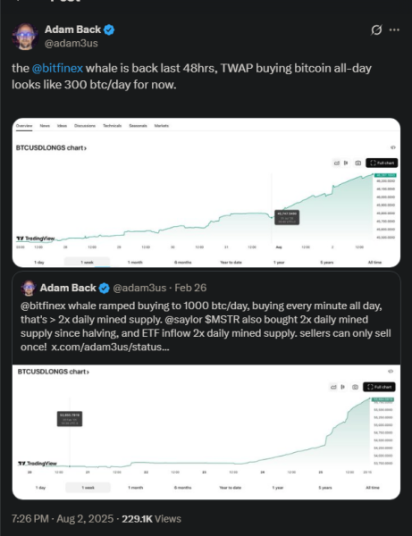Select the 1 week range in upper chart
412x536 pixels.
point(87,262)
